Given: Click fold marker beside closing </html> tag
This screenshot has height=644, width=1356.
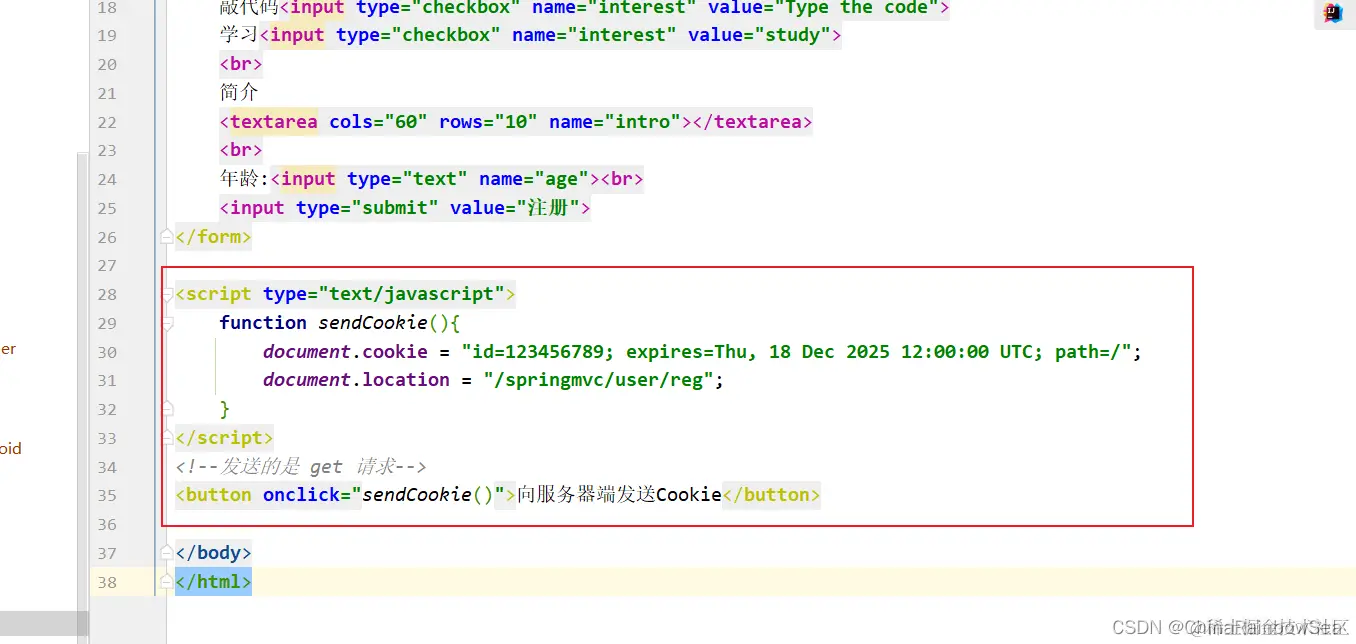Looking at the screenshot, I should pyautogui.click(x=167, y=582).
